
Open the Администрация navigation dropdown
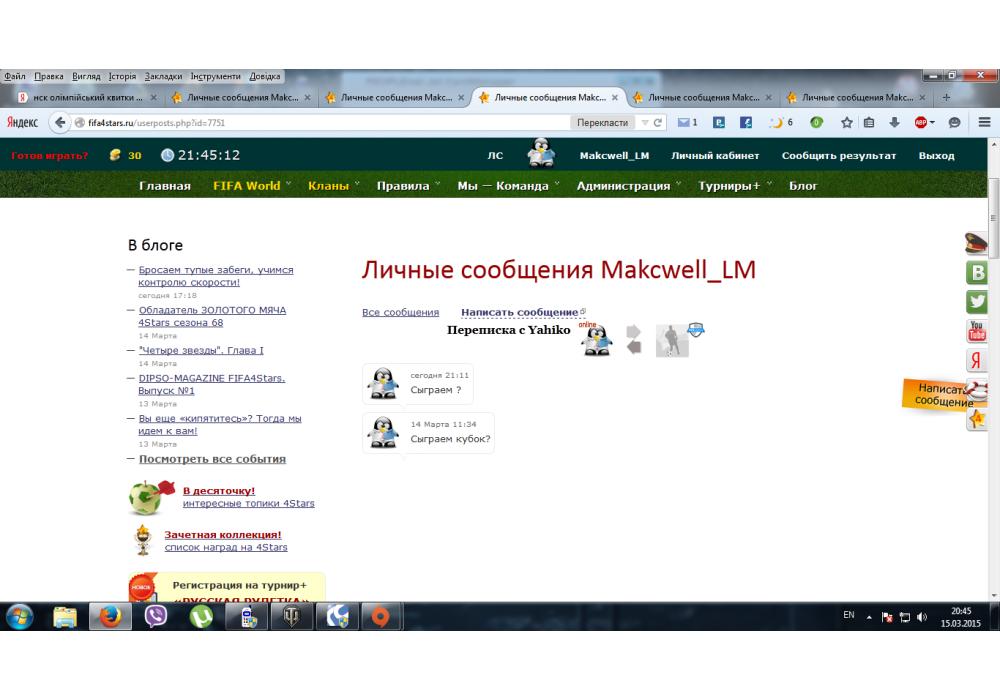pos(624,185)
